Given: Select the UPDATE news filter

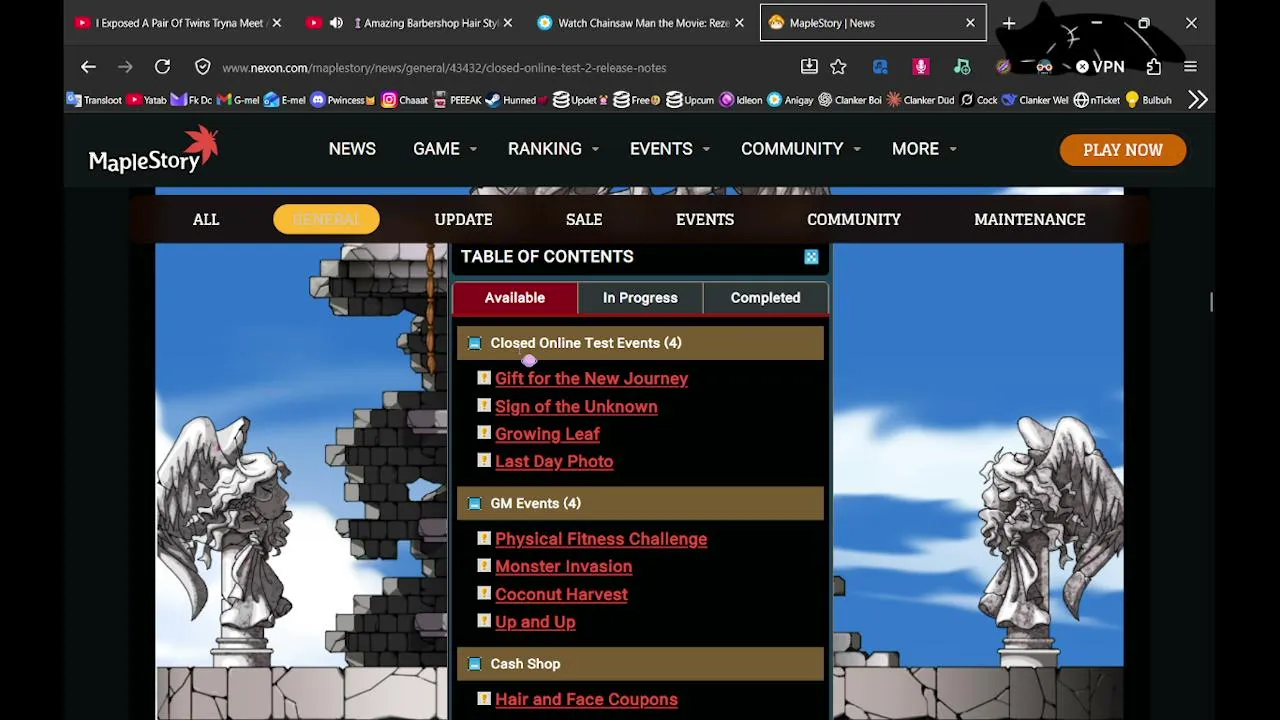Looking at the screenshot, I should [463, 219].
